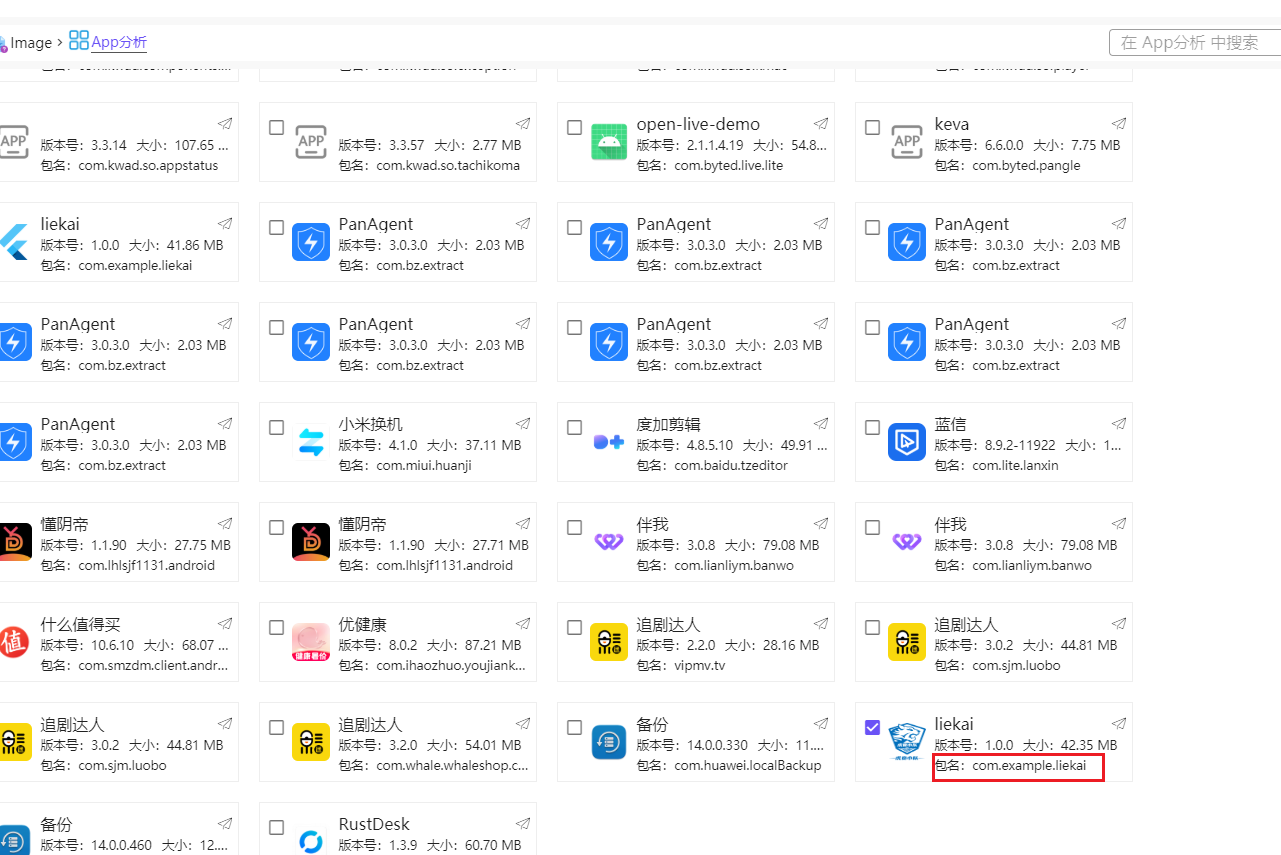The image size is (1281, 855).
Task: Click paper-plane icon on 追剧达人 2.2.0 card
Action: click(821, 623)
